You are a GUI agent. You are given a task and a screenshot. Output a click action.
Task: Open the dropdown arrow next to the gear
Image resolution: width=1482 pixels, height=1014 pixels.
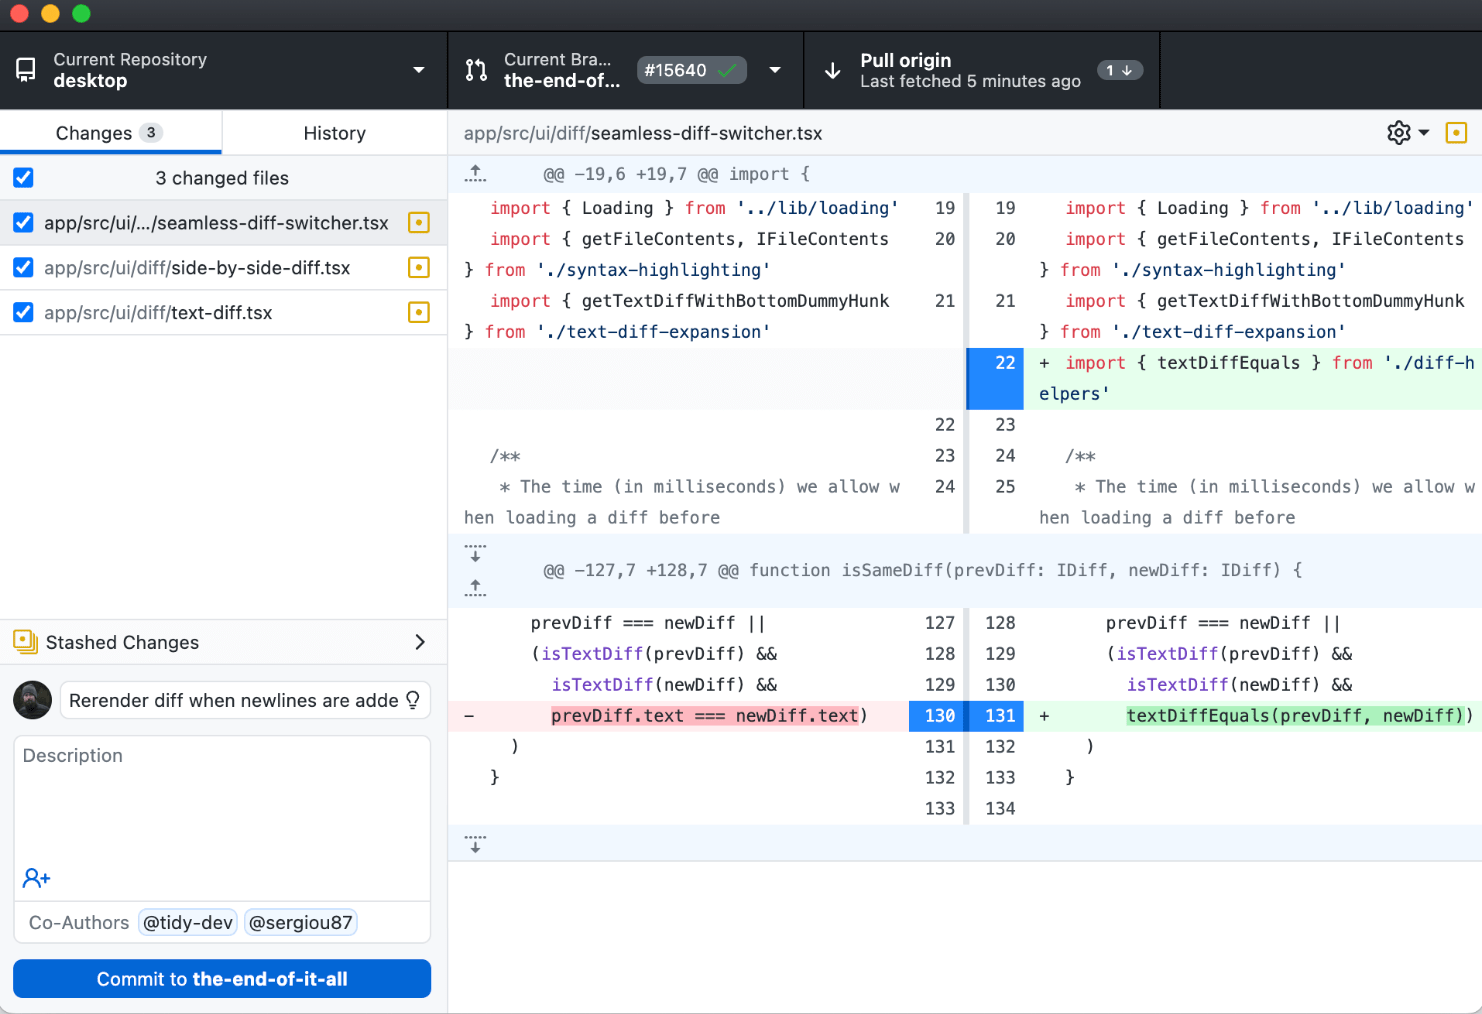click(x=1424, y=133)
